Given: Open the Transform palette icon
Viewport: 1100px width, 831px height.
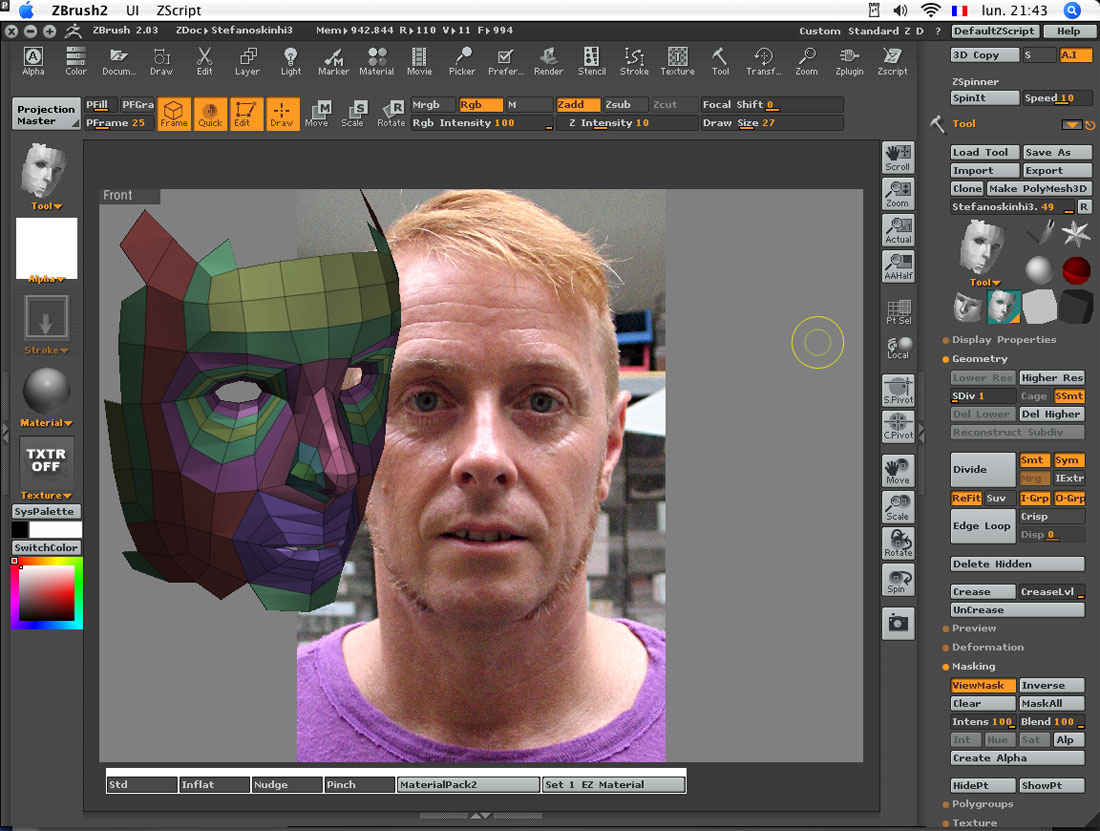Looking at the screenshot, I should [x=763, y=61].
